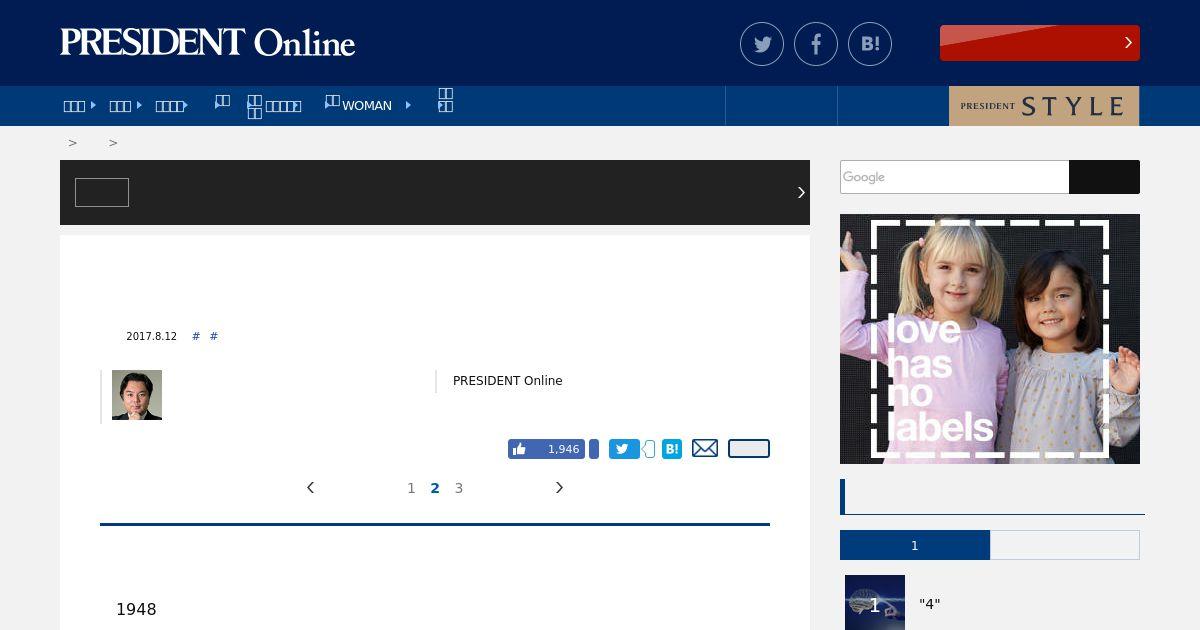Click the outlined button right of envelope
Screen dimensions: 1200x630
point(749,448)
